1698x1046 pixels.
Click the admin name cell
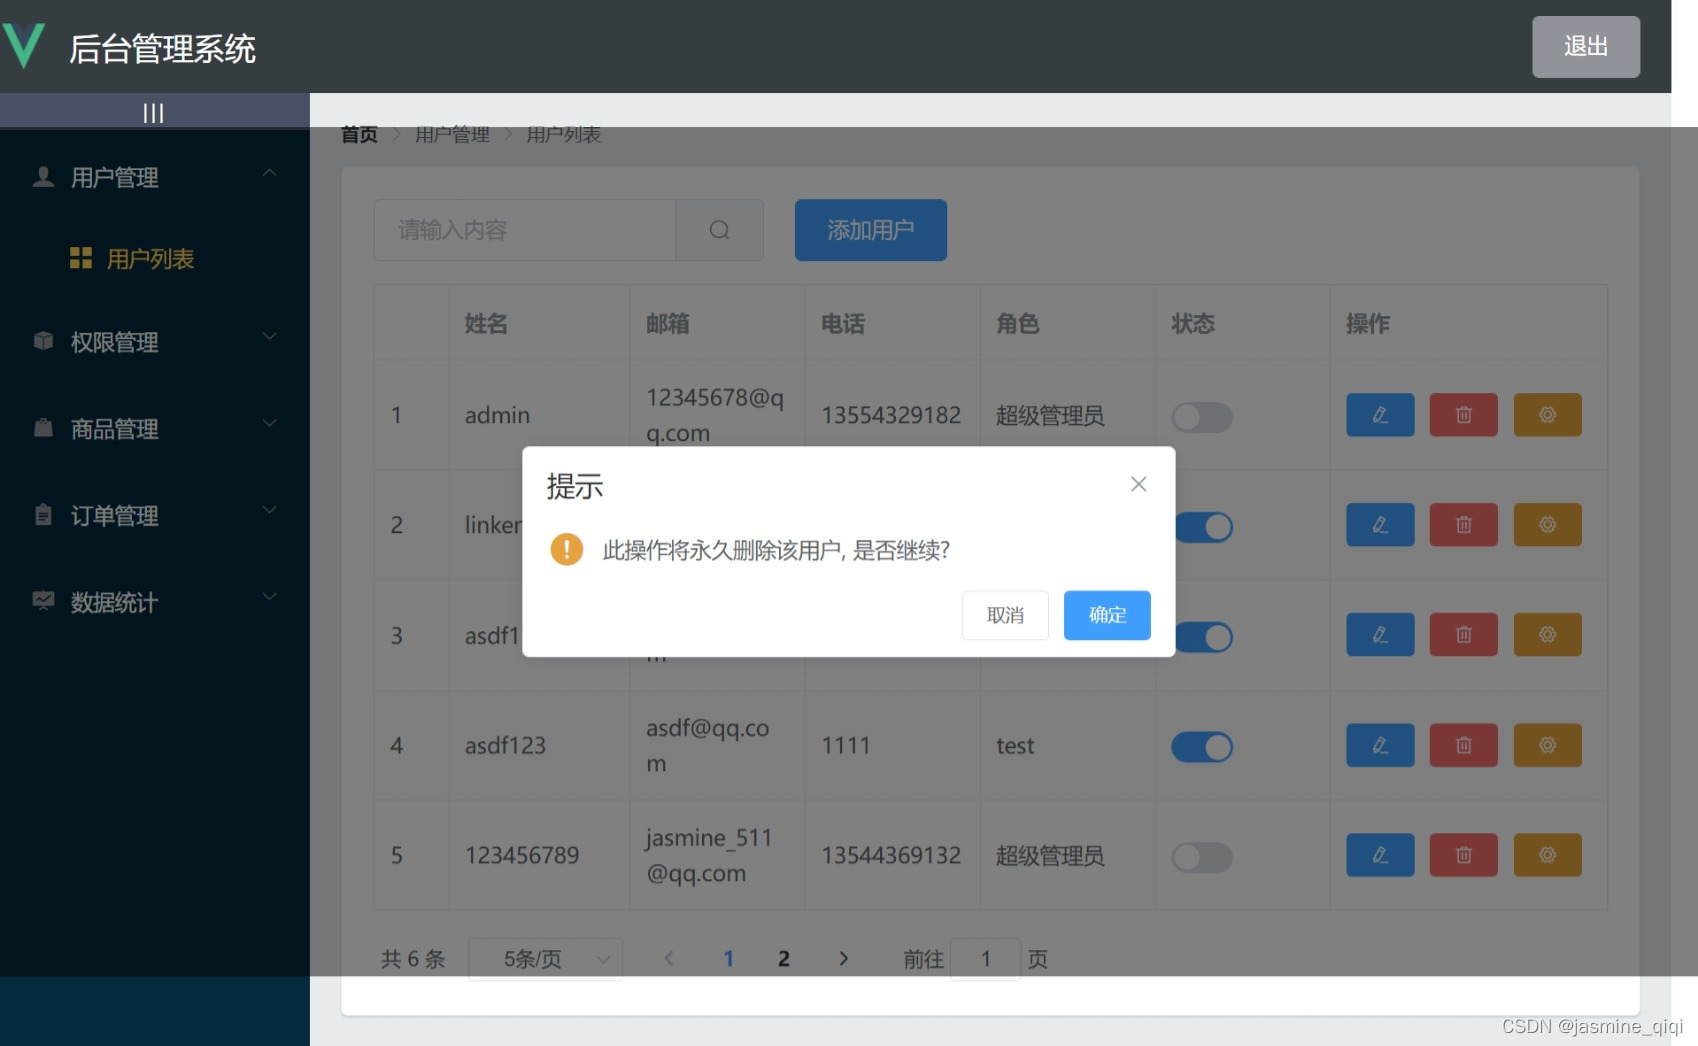tap(497, 415)
